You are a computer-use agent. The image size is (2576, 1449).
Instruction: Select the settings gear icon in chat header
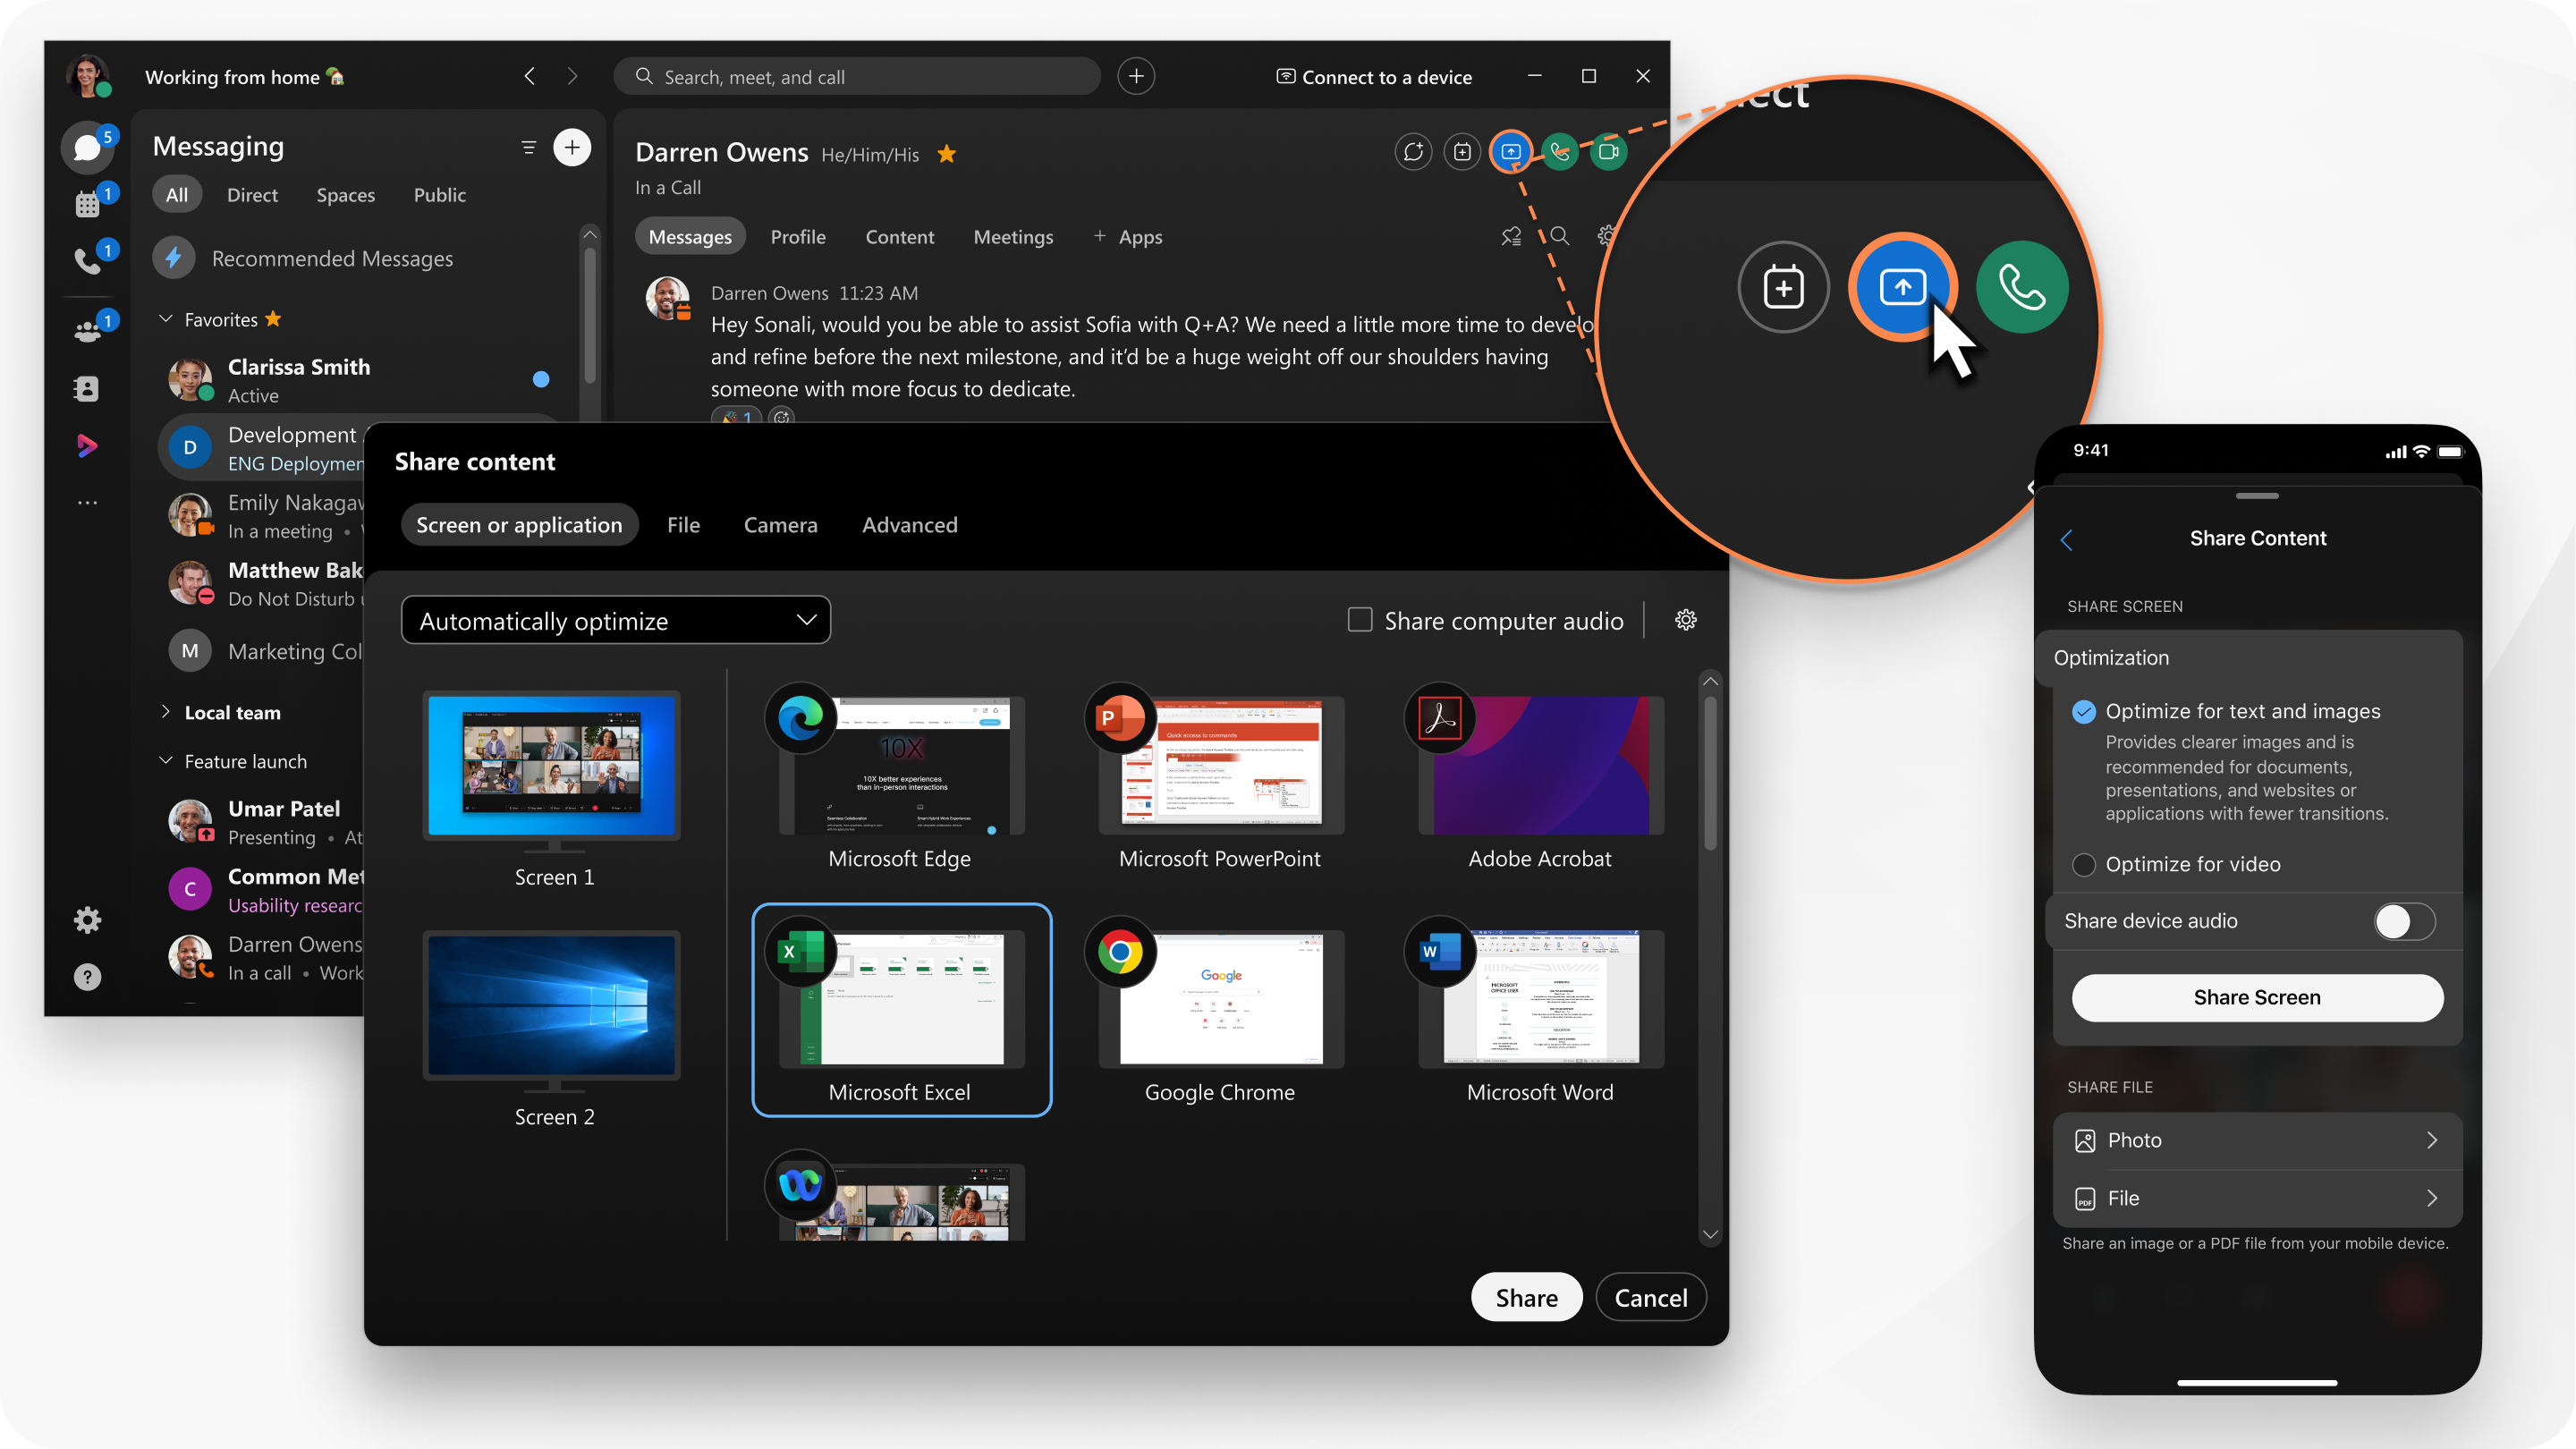(x=1606, y=235)
